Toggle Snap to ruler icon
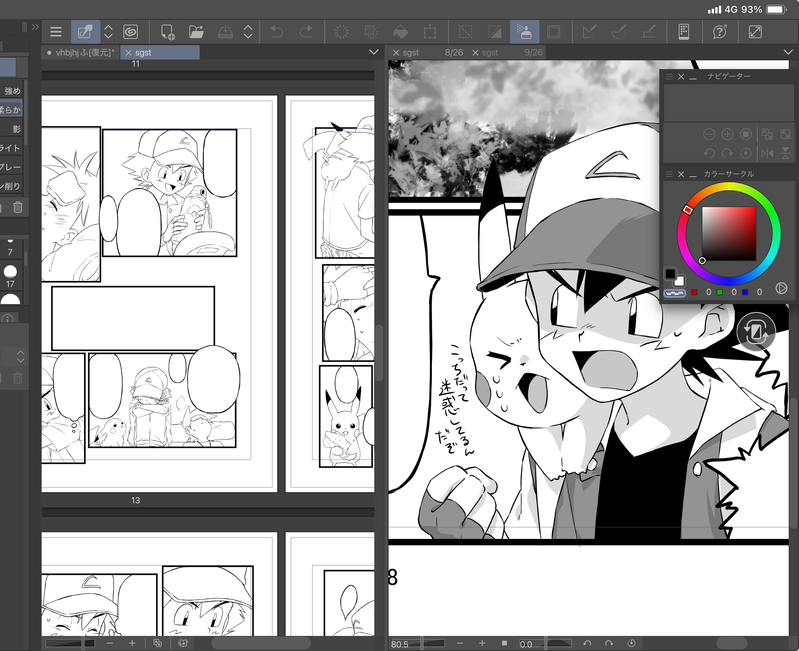The image size is (799, 651). (589, 32)
